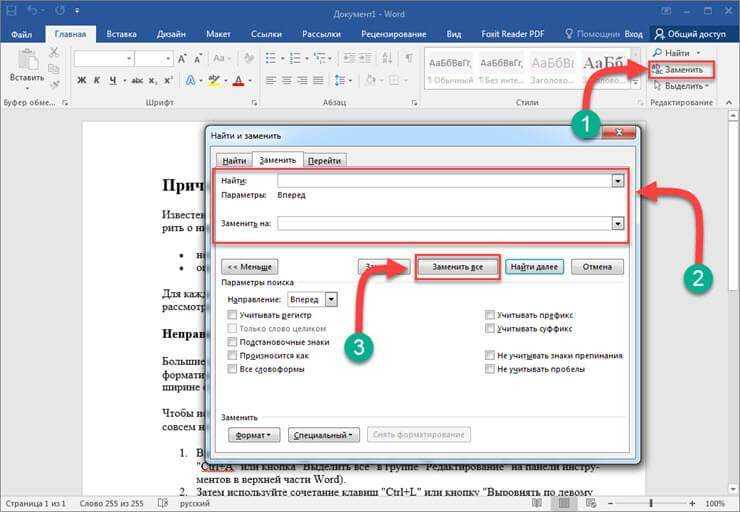Apply strikethrough with the abc icon
The image size is (740, 512).
pyautogui.click(x=137, y=81)
